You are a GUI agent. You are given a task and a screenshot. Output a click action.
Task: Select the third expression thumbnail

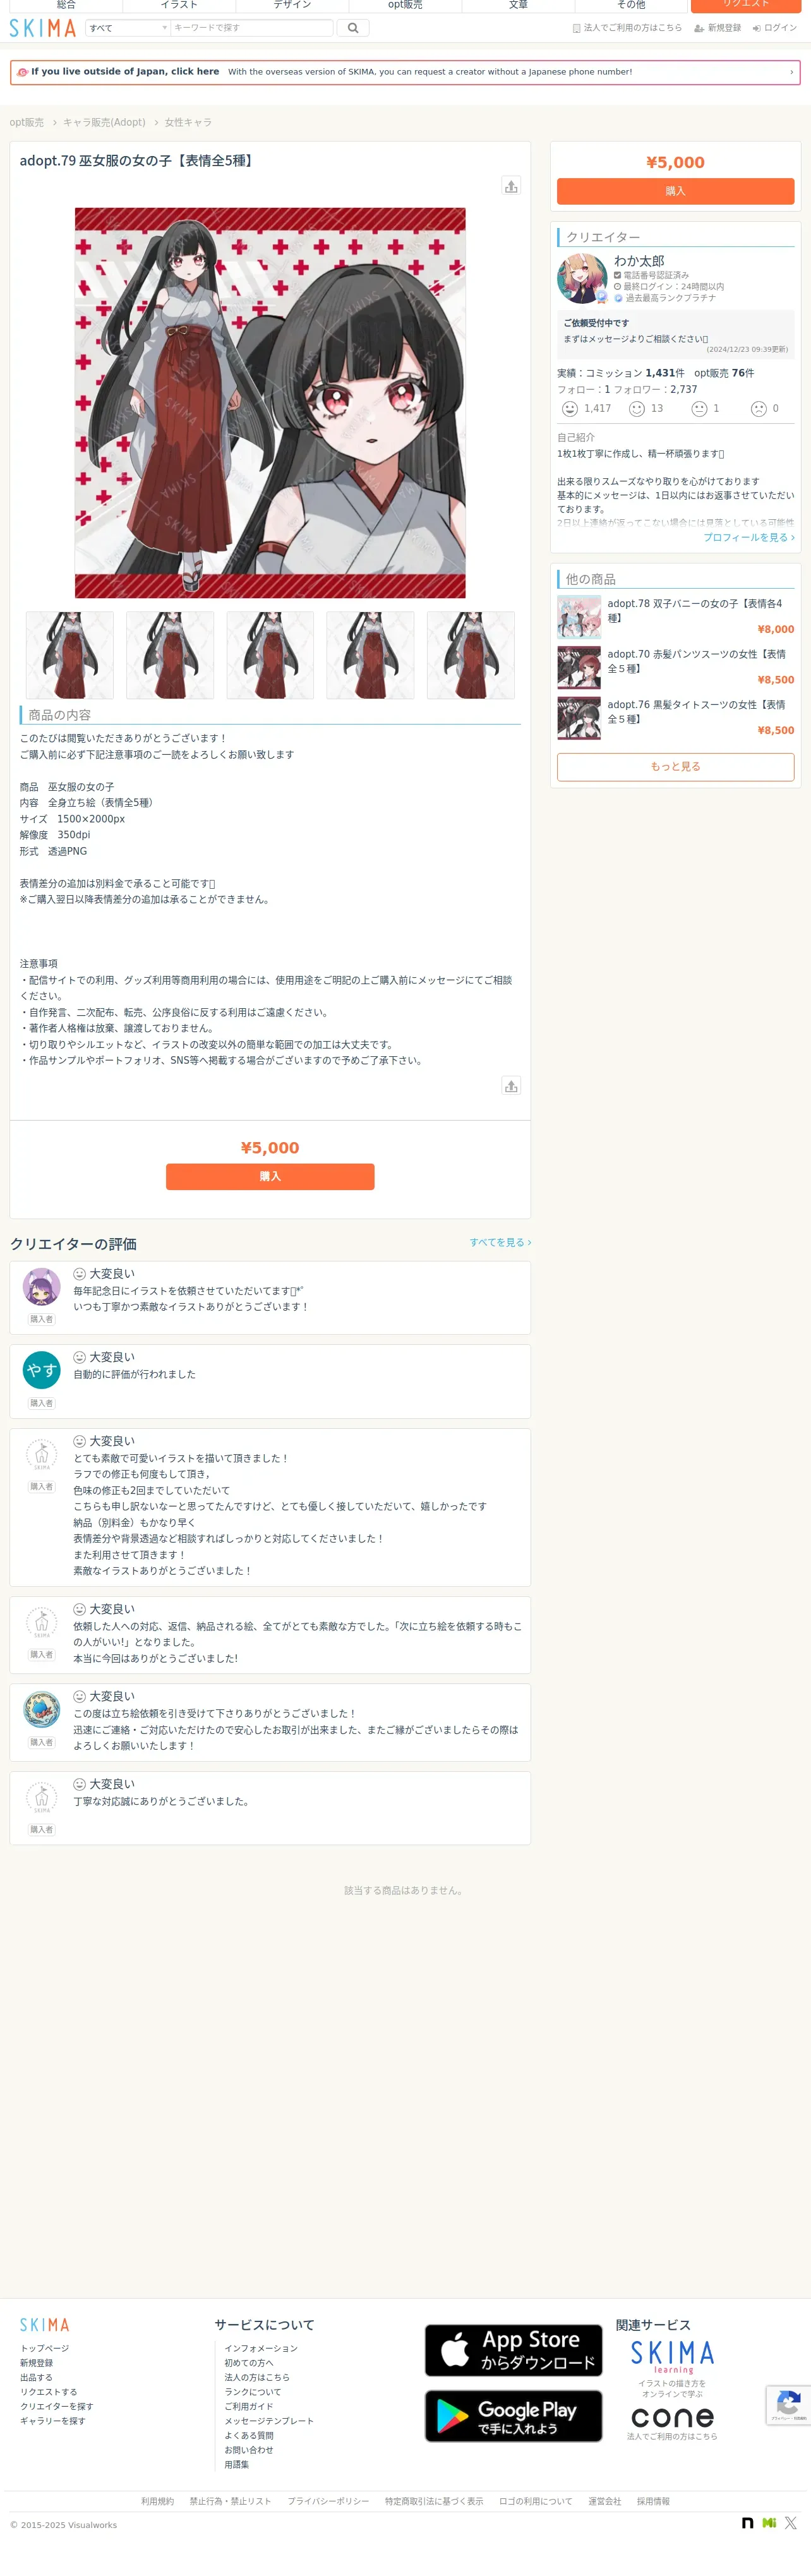click(x=270, y=655)
